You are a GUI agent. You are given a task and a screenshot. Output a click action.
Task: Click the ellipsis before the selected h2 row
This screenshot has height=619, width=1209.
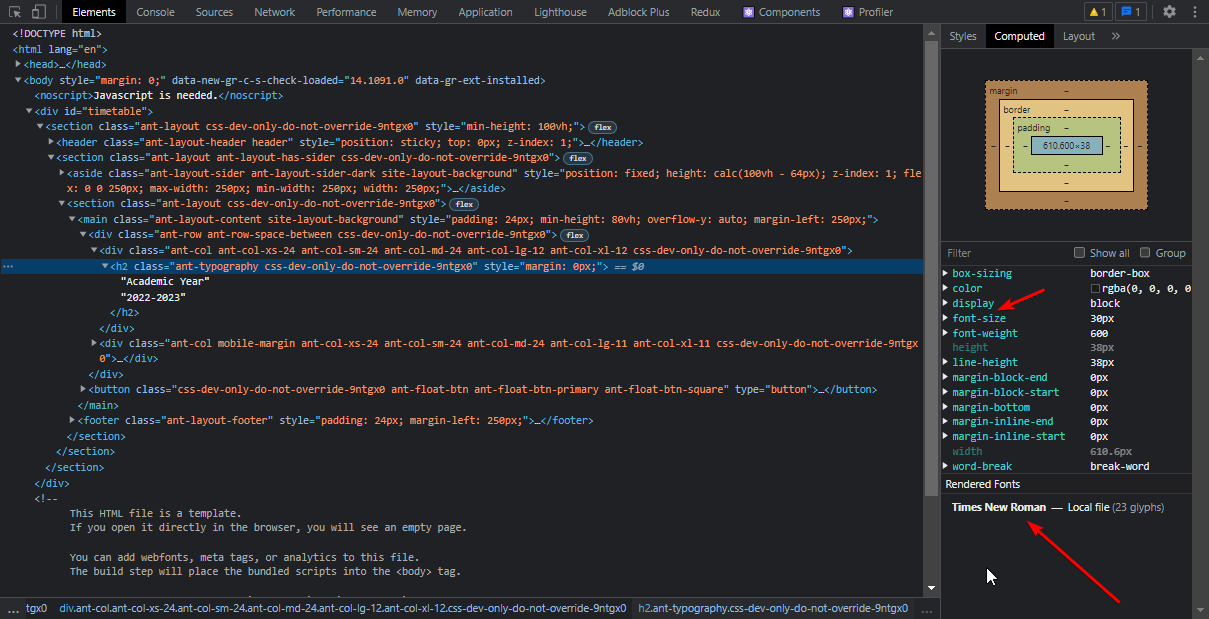[x=8, y=267]
